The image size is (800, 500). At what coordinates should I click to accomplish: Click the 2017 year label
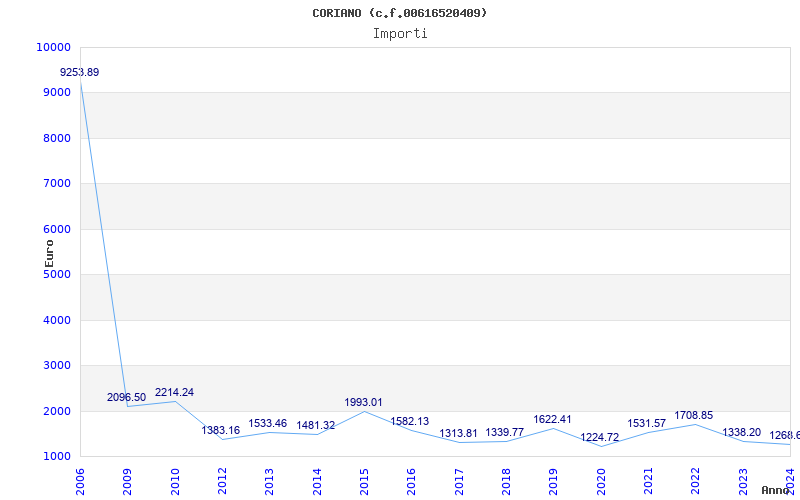[x=459, y=482]
